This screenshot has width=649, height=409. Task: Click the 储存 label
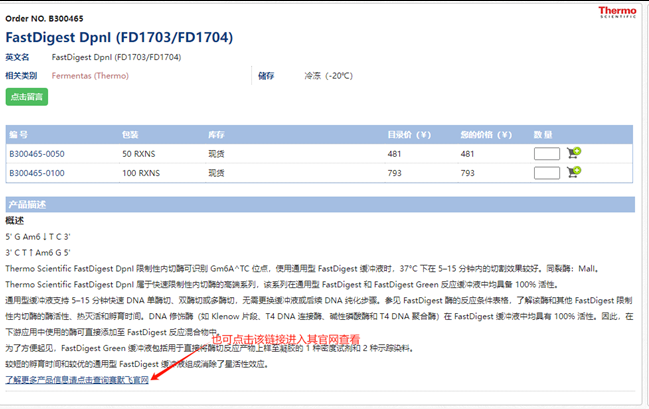click(266, 76)
